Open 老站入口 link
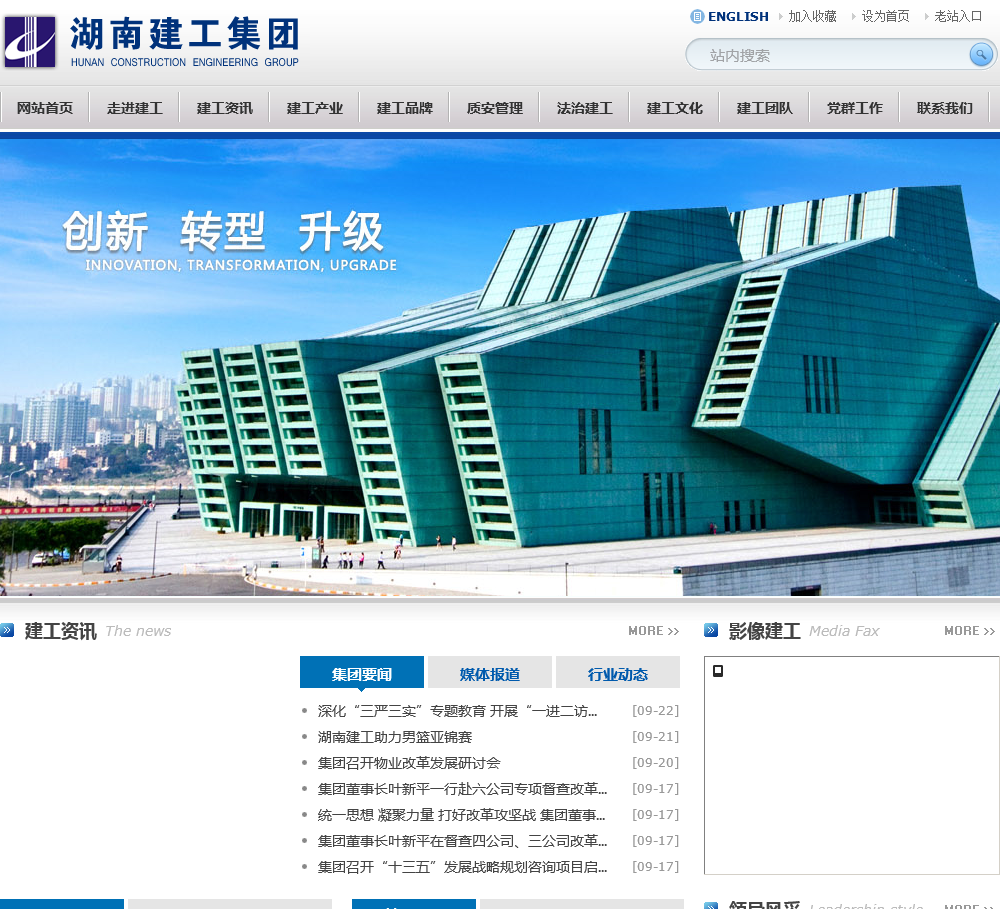Viewport: 1000px width, 909px height. tap(958, 17)
